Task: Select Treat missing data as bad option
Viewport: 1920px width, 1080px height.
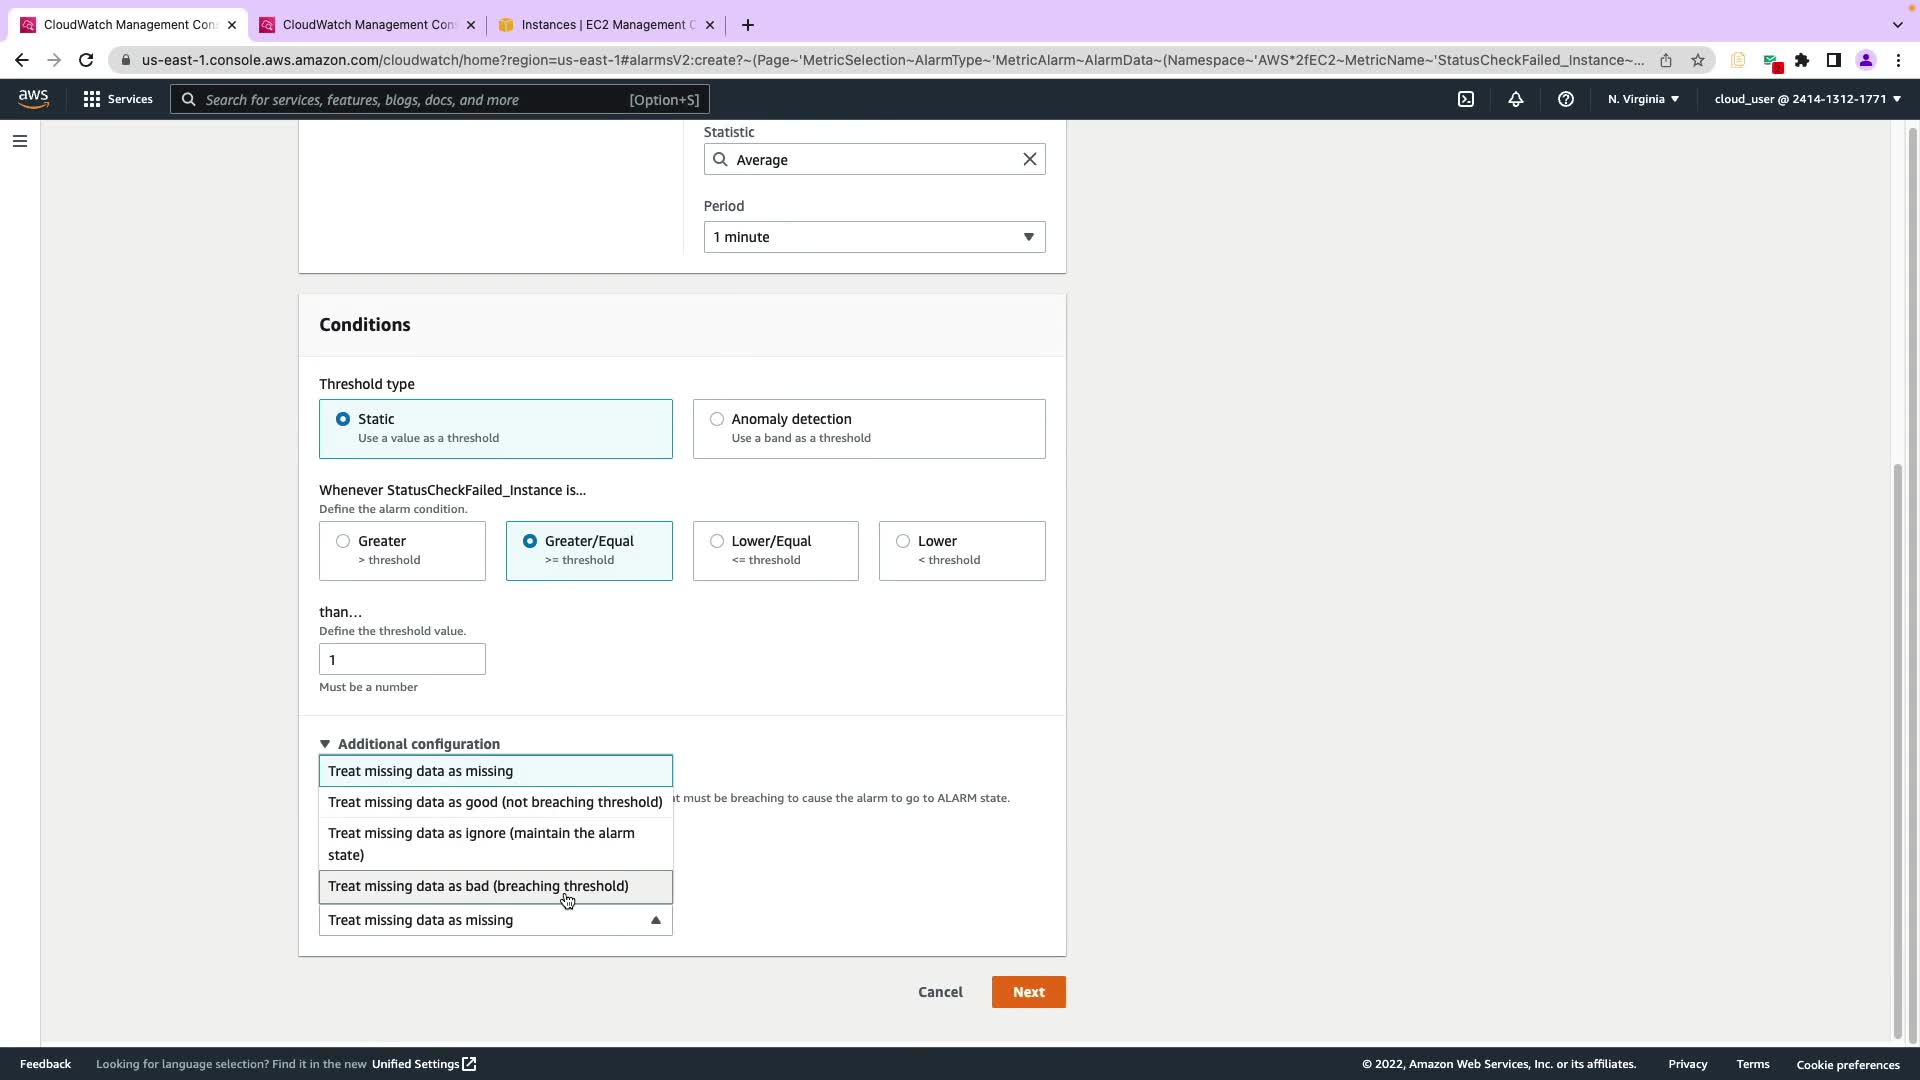Action: point(478,886)
